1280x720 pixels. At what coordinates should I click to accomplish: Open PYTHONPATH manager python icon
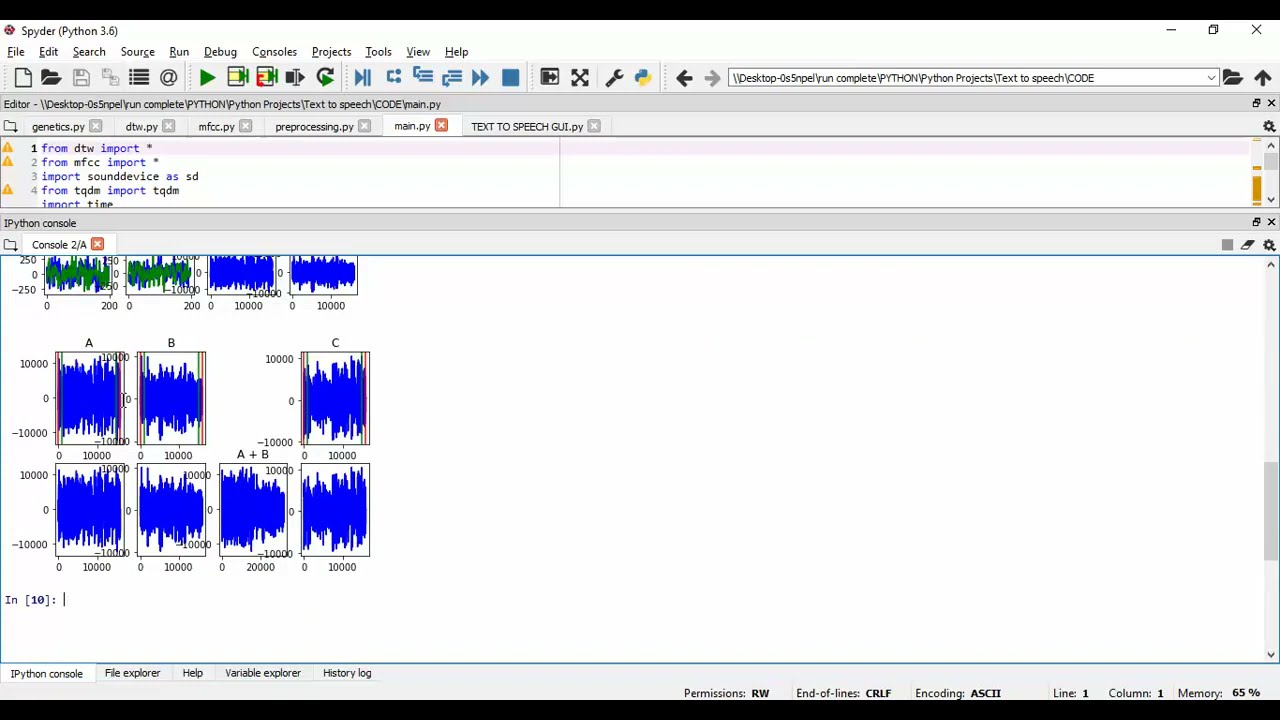click(x=643, y=78)
